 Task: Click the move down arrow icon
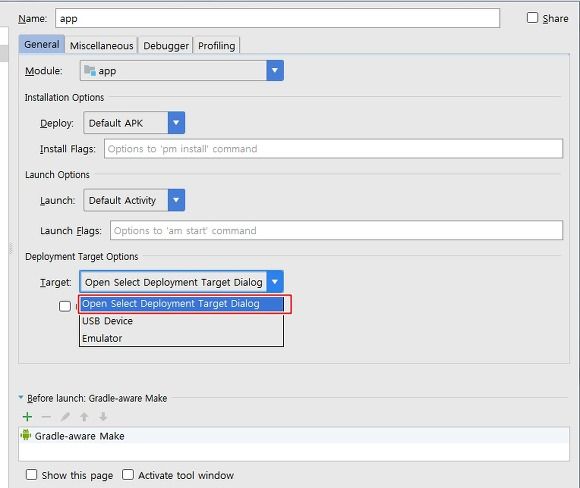tap(103, 417)
